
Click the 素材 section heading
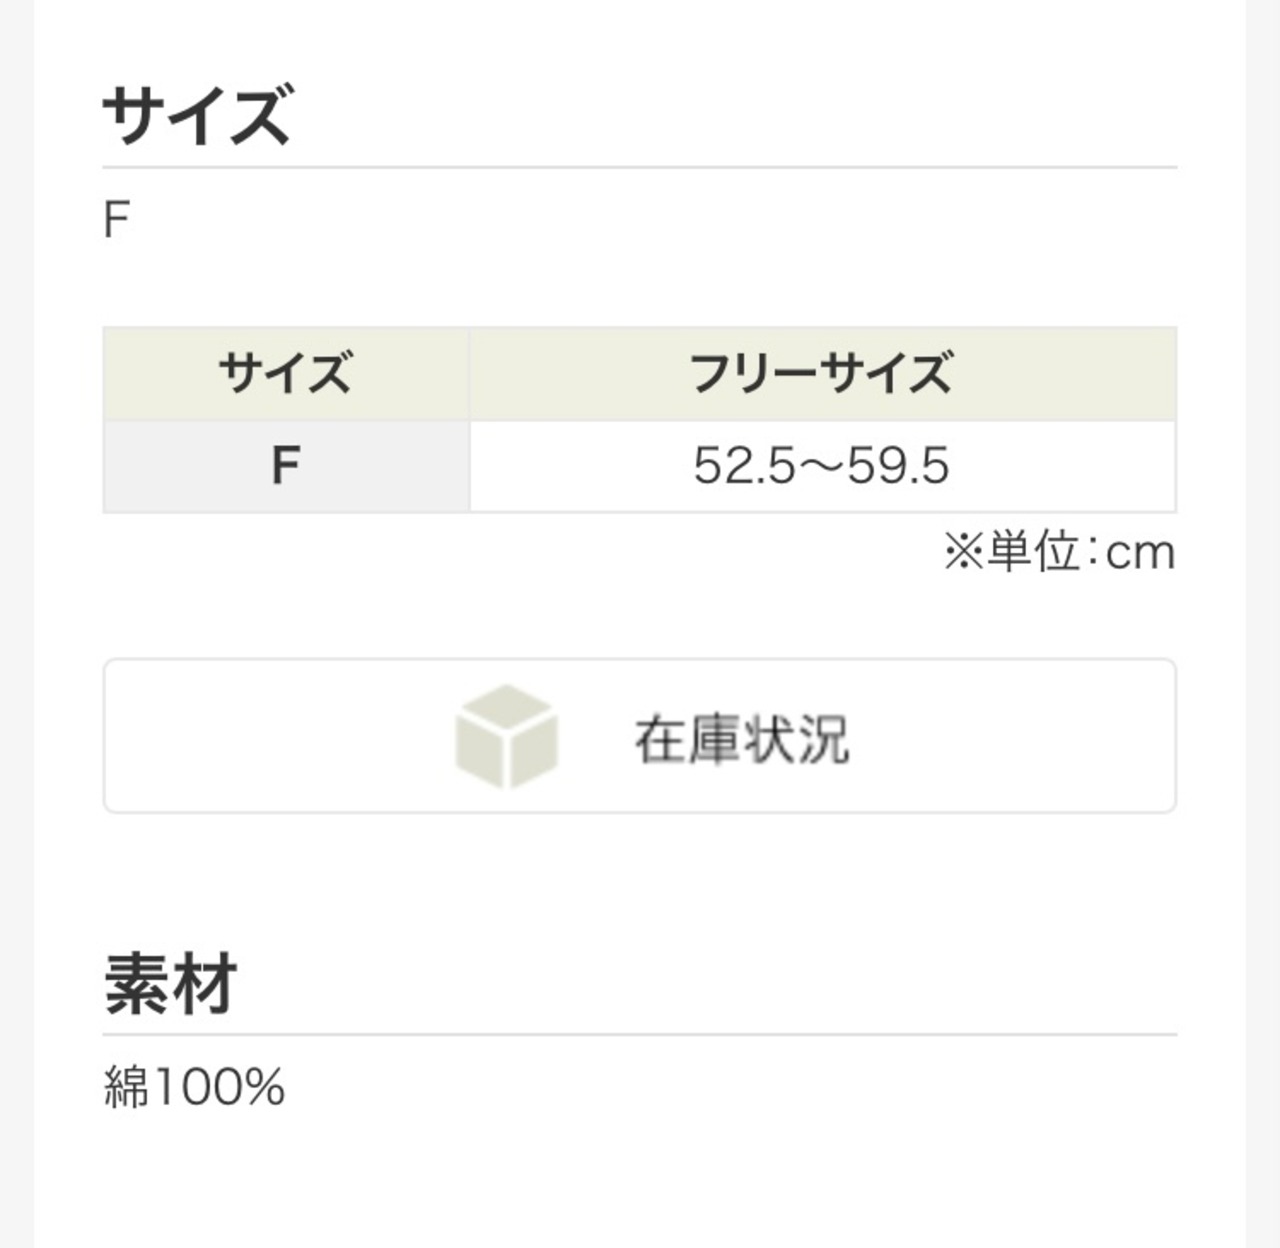[x=170, y=983]
